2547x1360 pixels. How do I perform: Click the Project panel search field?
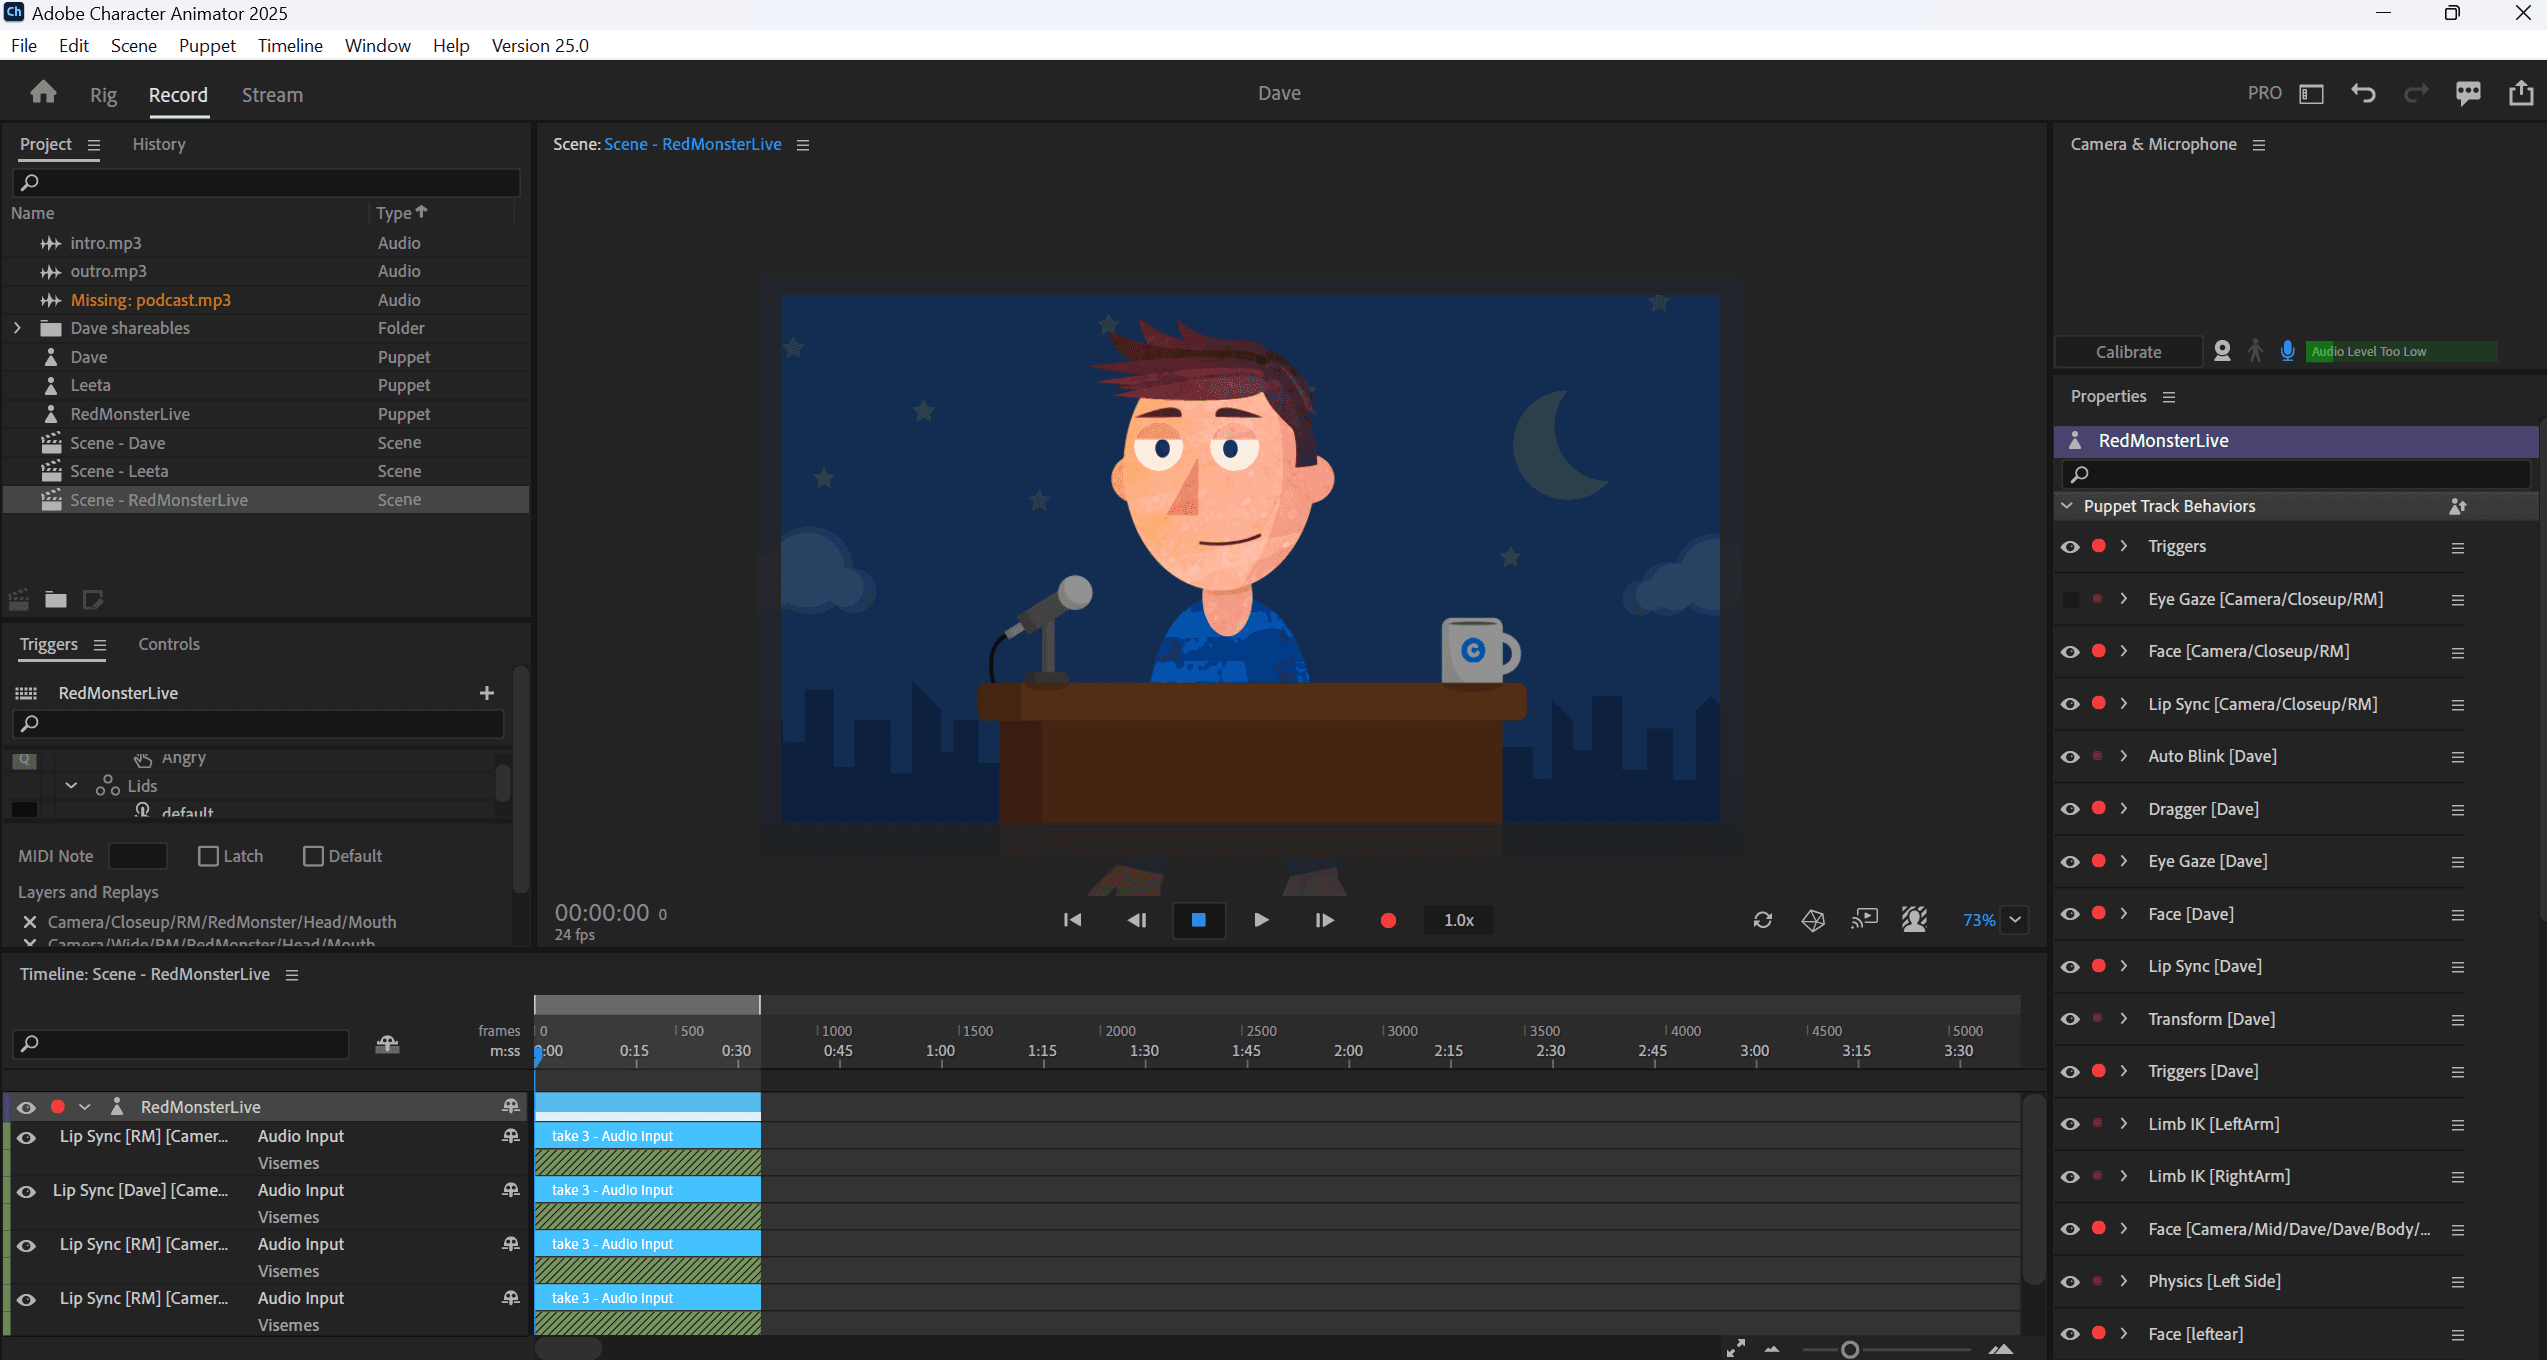pyautogui.click(x=266, y=182)
